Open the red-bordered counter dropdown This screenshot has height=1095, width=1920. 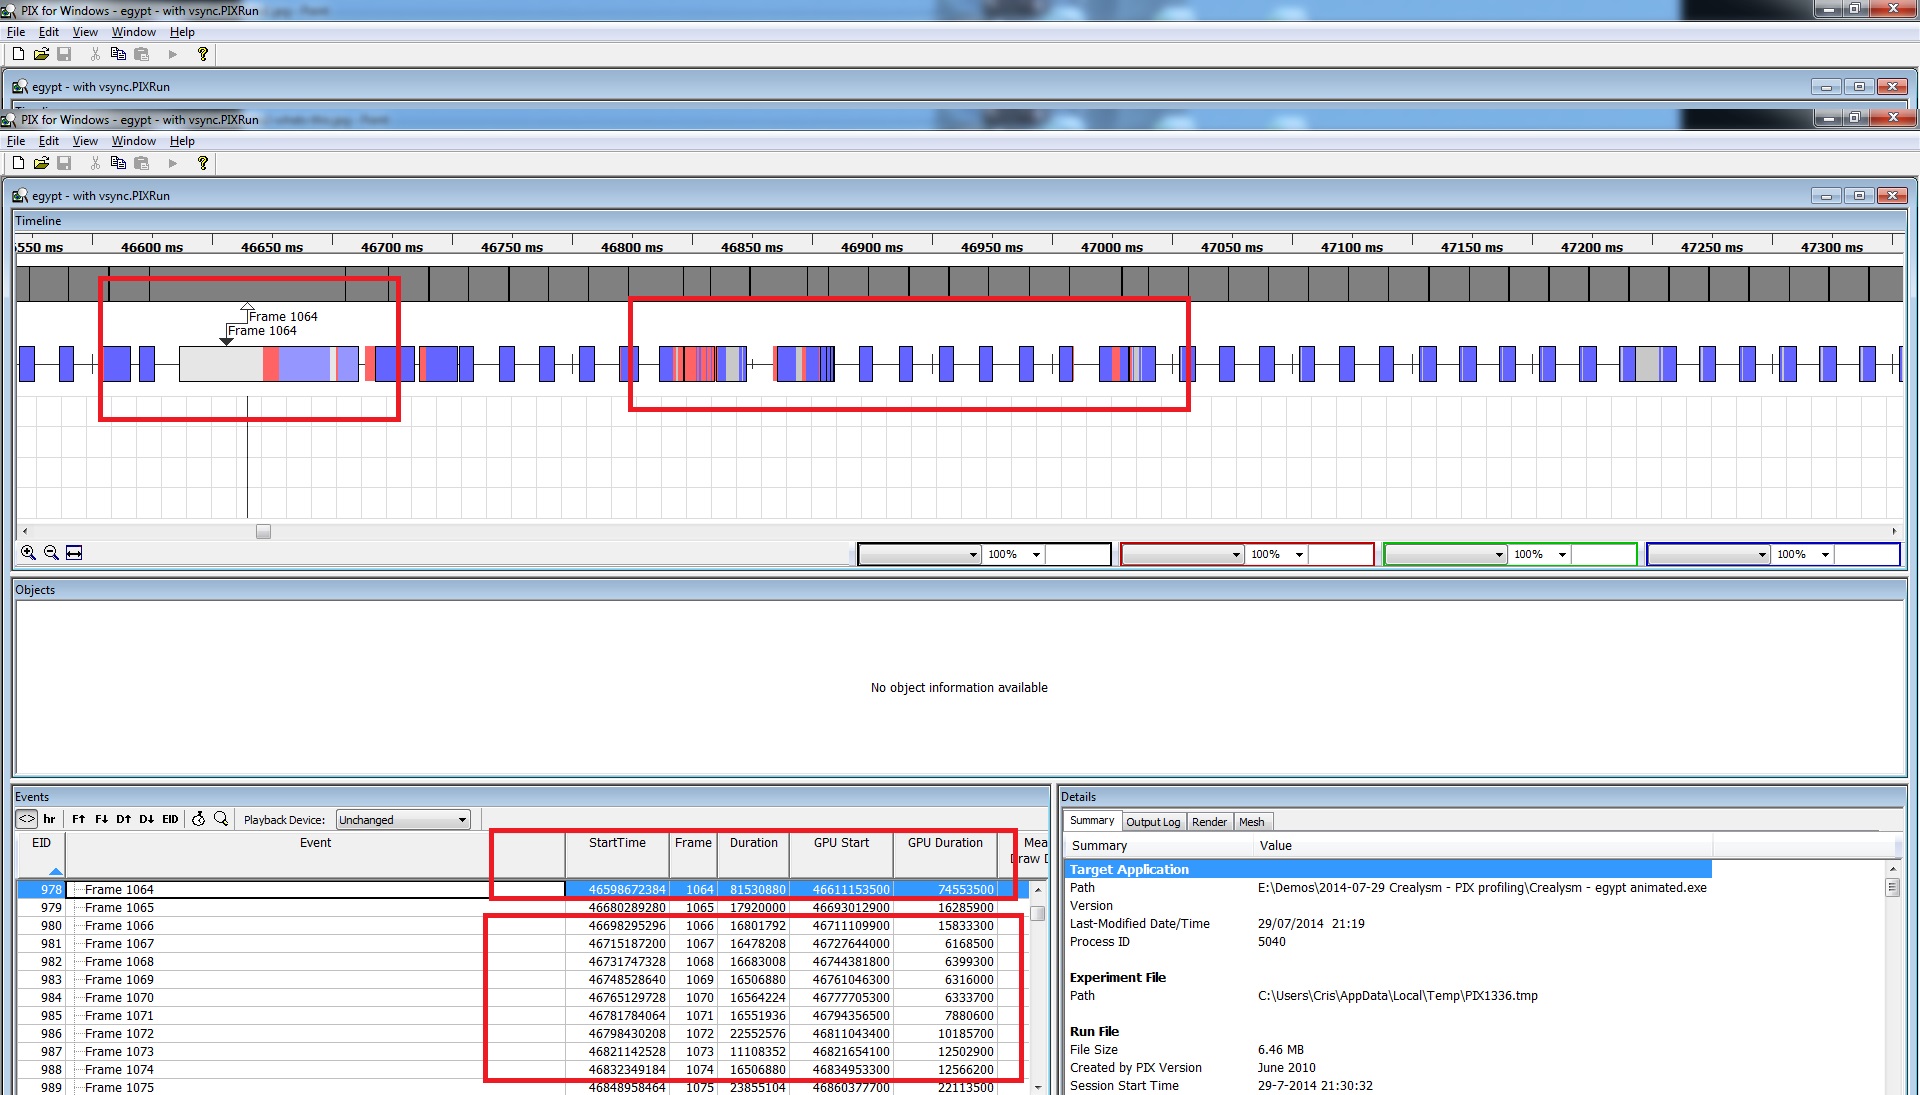1235,554
